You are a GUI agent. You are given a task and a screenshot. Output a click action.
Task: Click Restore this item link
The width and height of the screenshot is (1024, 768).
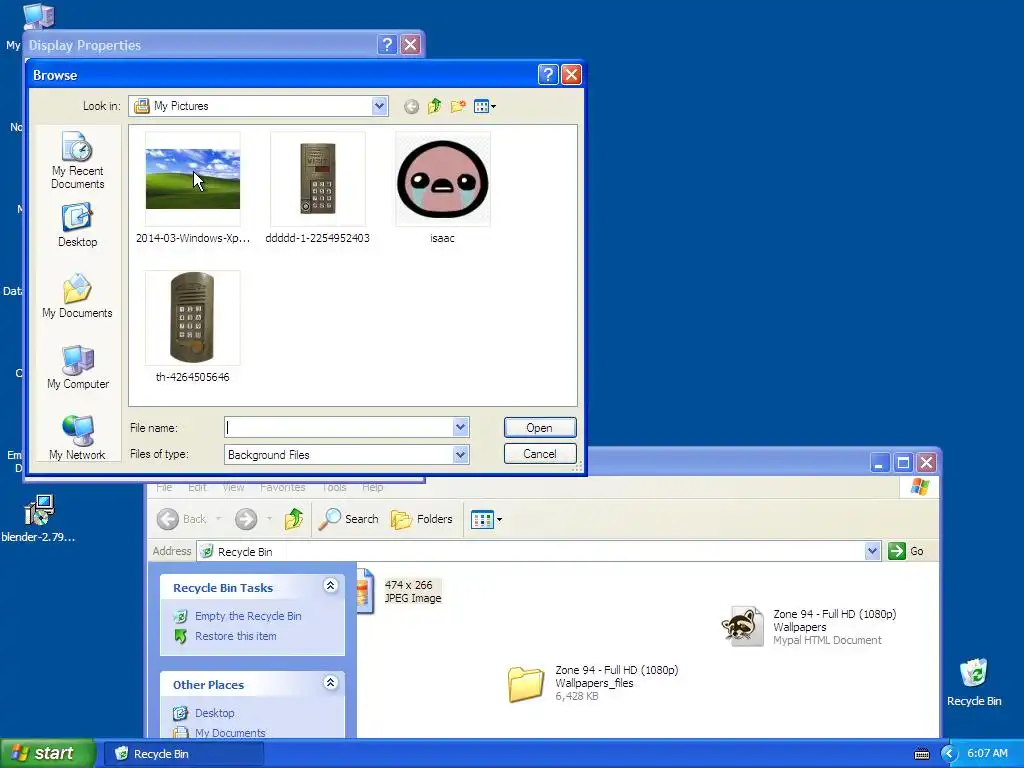236,636
